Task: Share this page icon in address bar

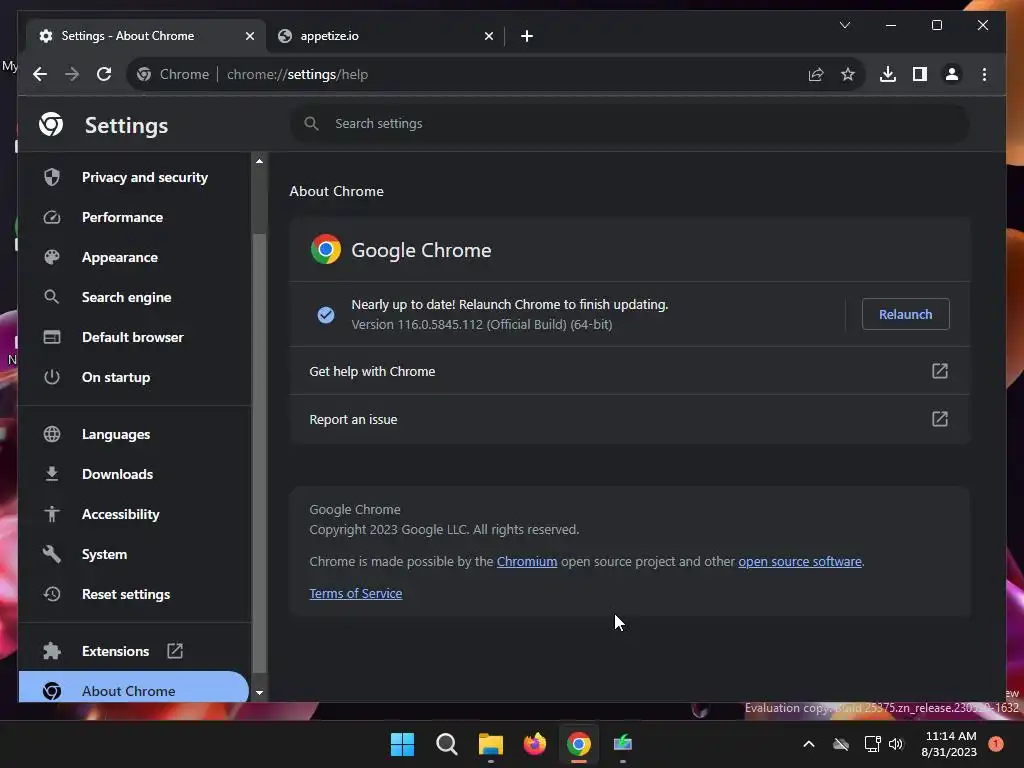Action: tap(816, 74)
